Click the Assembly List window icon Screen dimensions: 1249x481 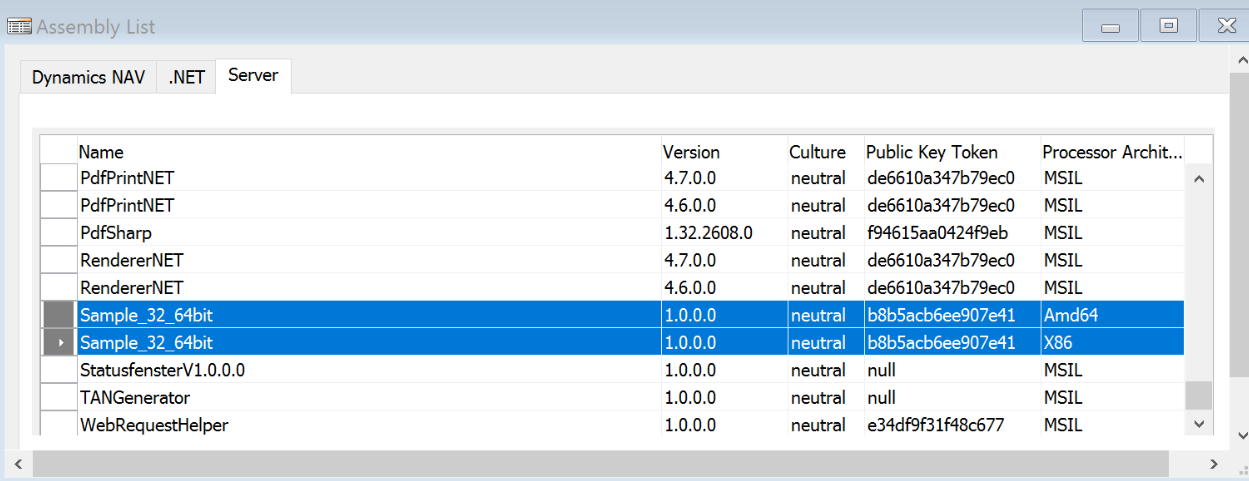19,27
